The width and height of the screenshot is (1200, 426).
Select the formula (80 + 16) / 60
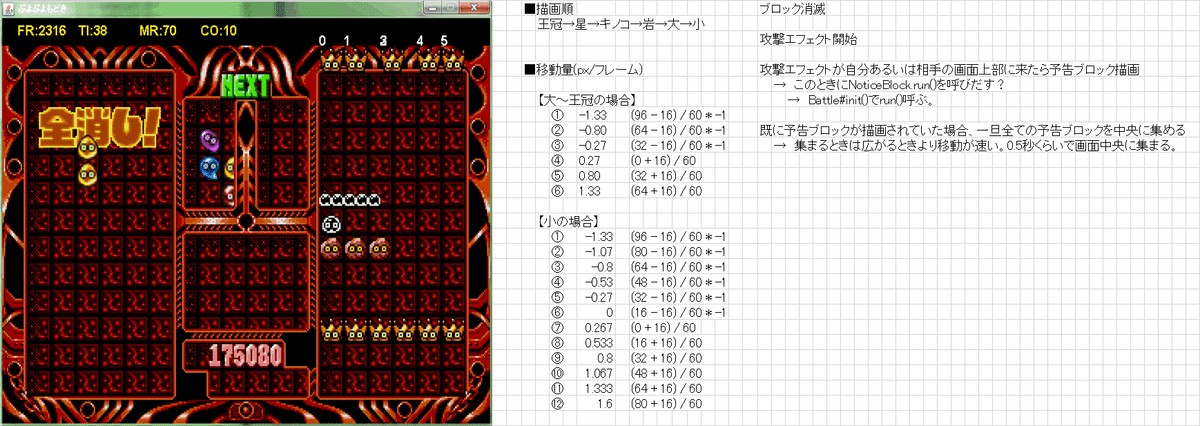[667, 401]
